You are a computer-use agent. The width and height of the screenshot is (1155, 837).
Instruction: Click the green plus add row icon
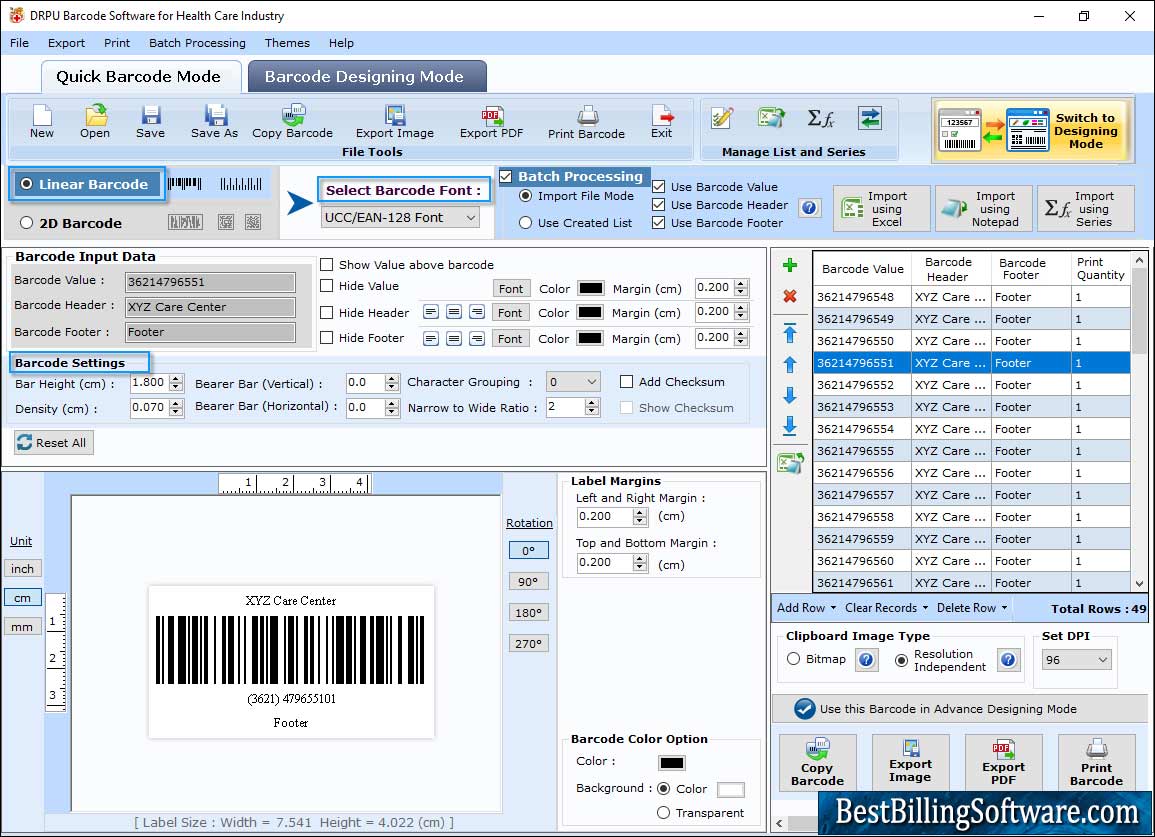[x=790, y=265]
